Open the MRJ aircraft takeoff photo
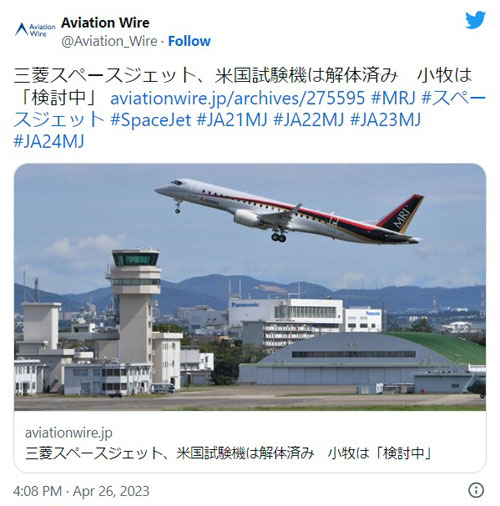Screen dimensions: 500x506 pos(250,287)
